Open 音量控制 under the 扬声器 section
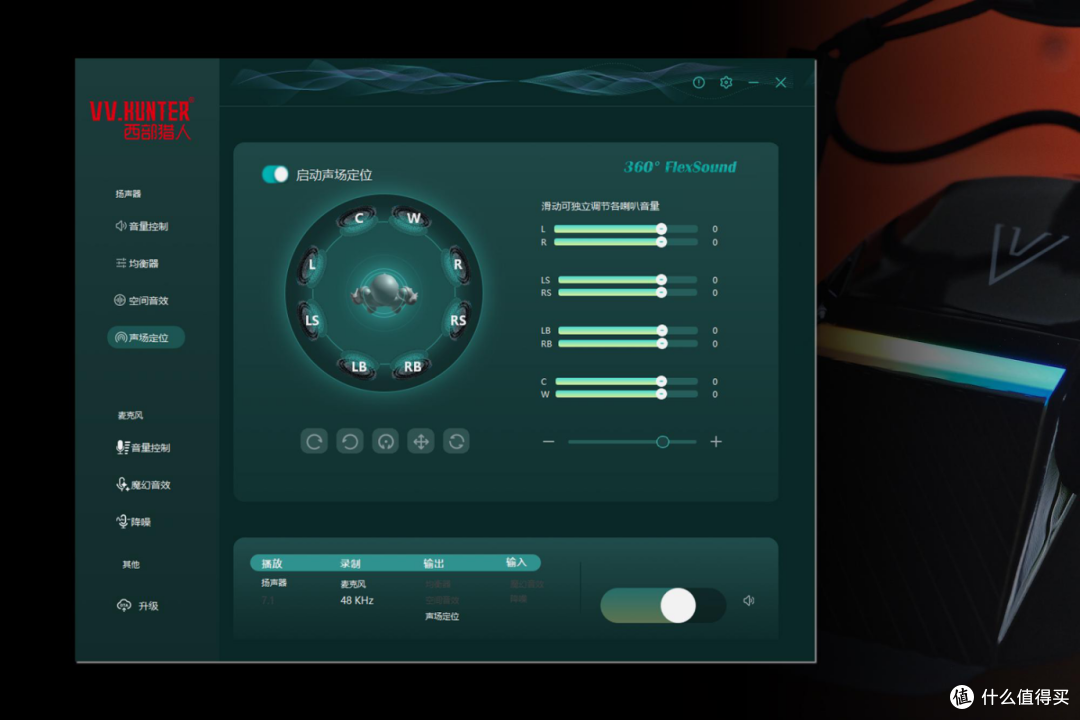 click(x=142, y=226)
